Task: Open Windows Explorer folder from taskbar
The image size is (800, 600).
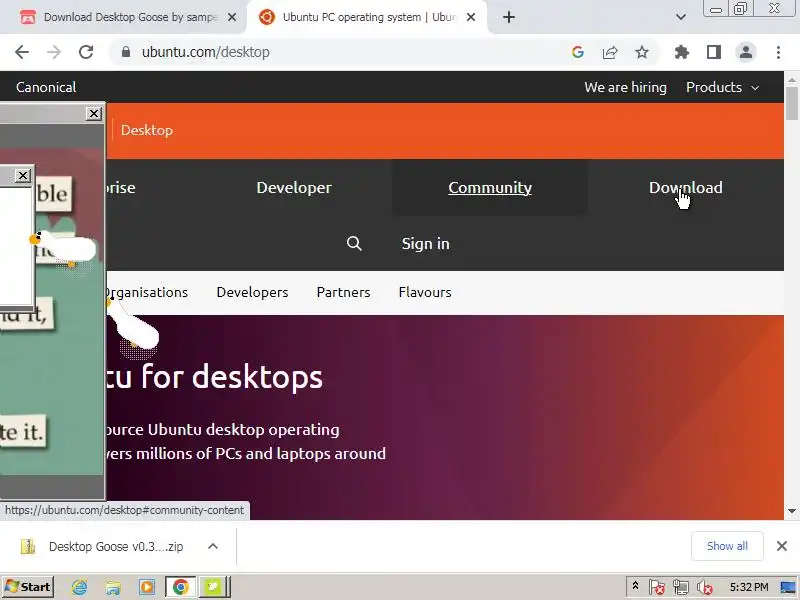Action: click(113, 587)
